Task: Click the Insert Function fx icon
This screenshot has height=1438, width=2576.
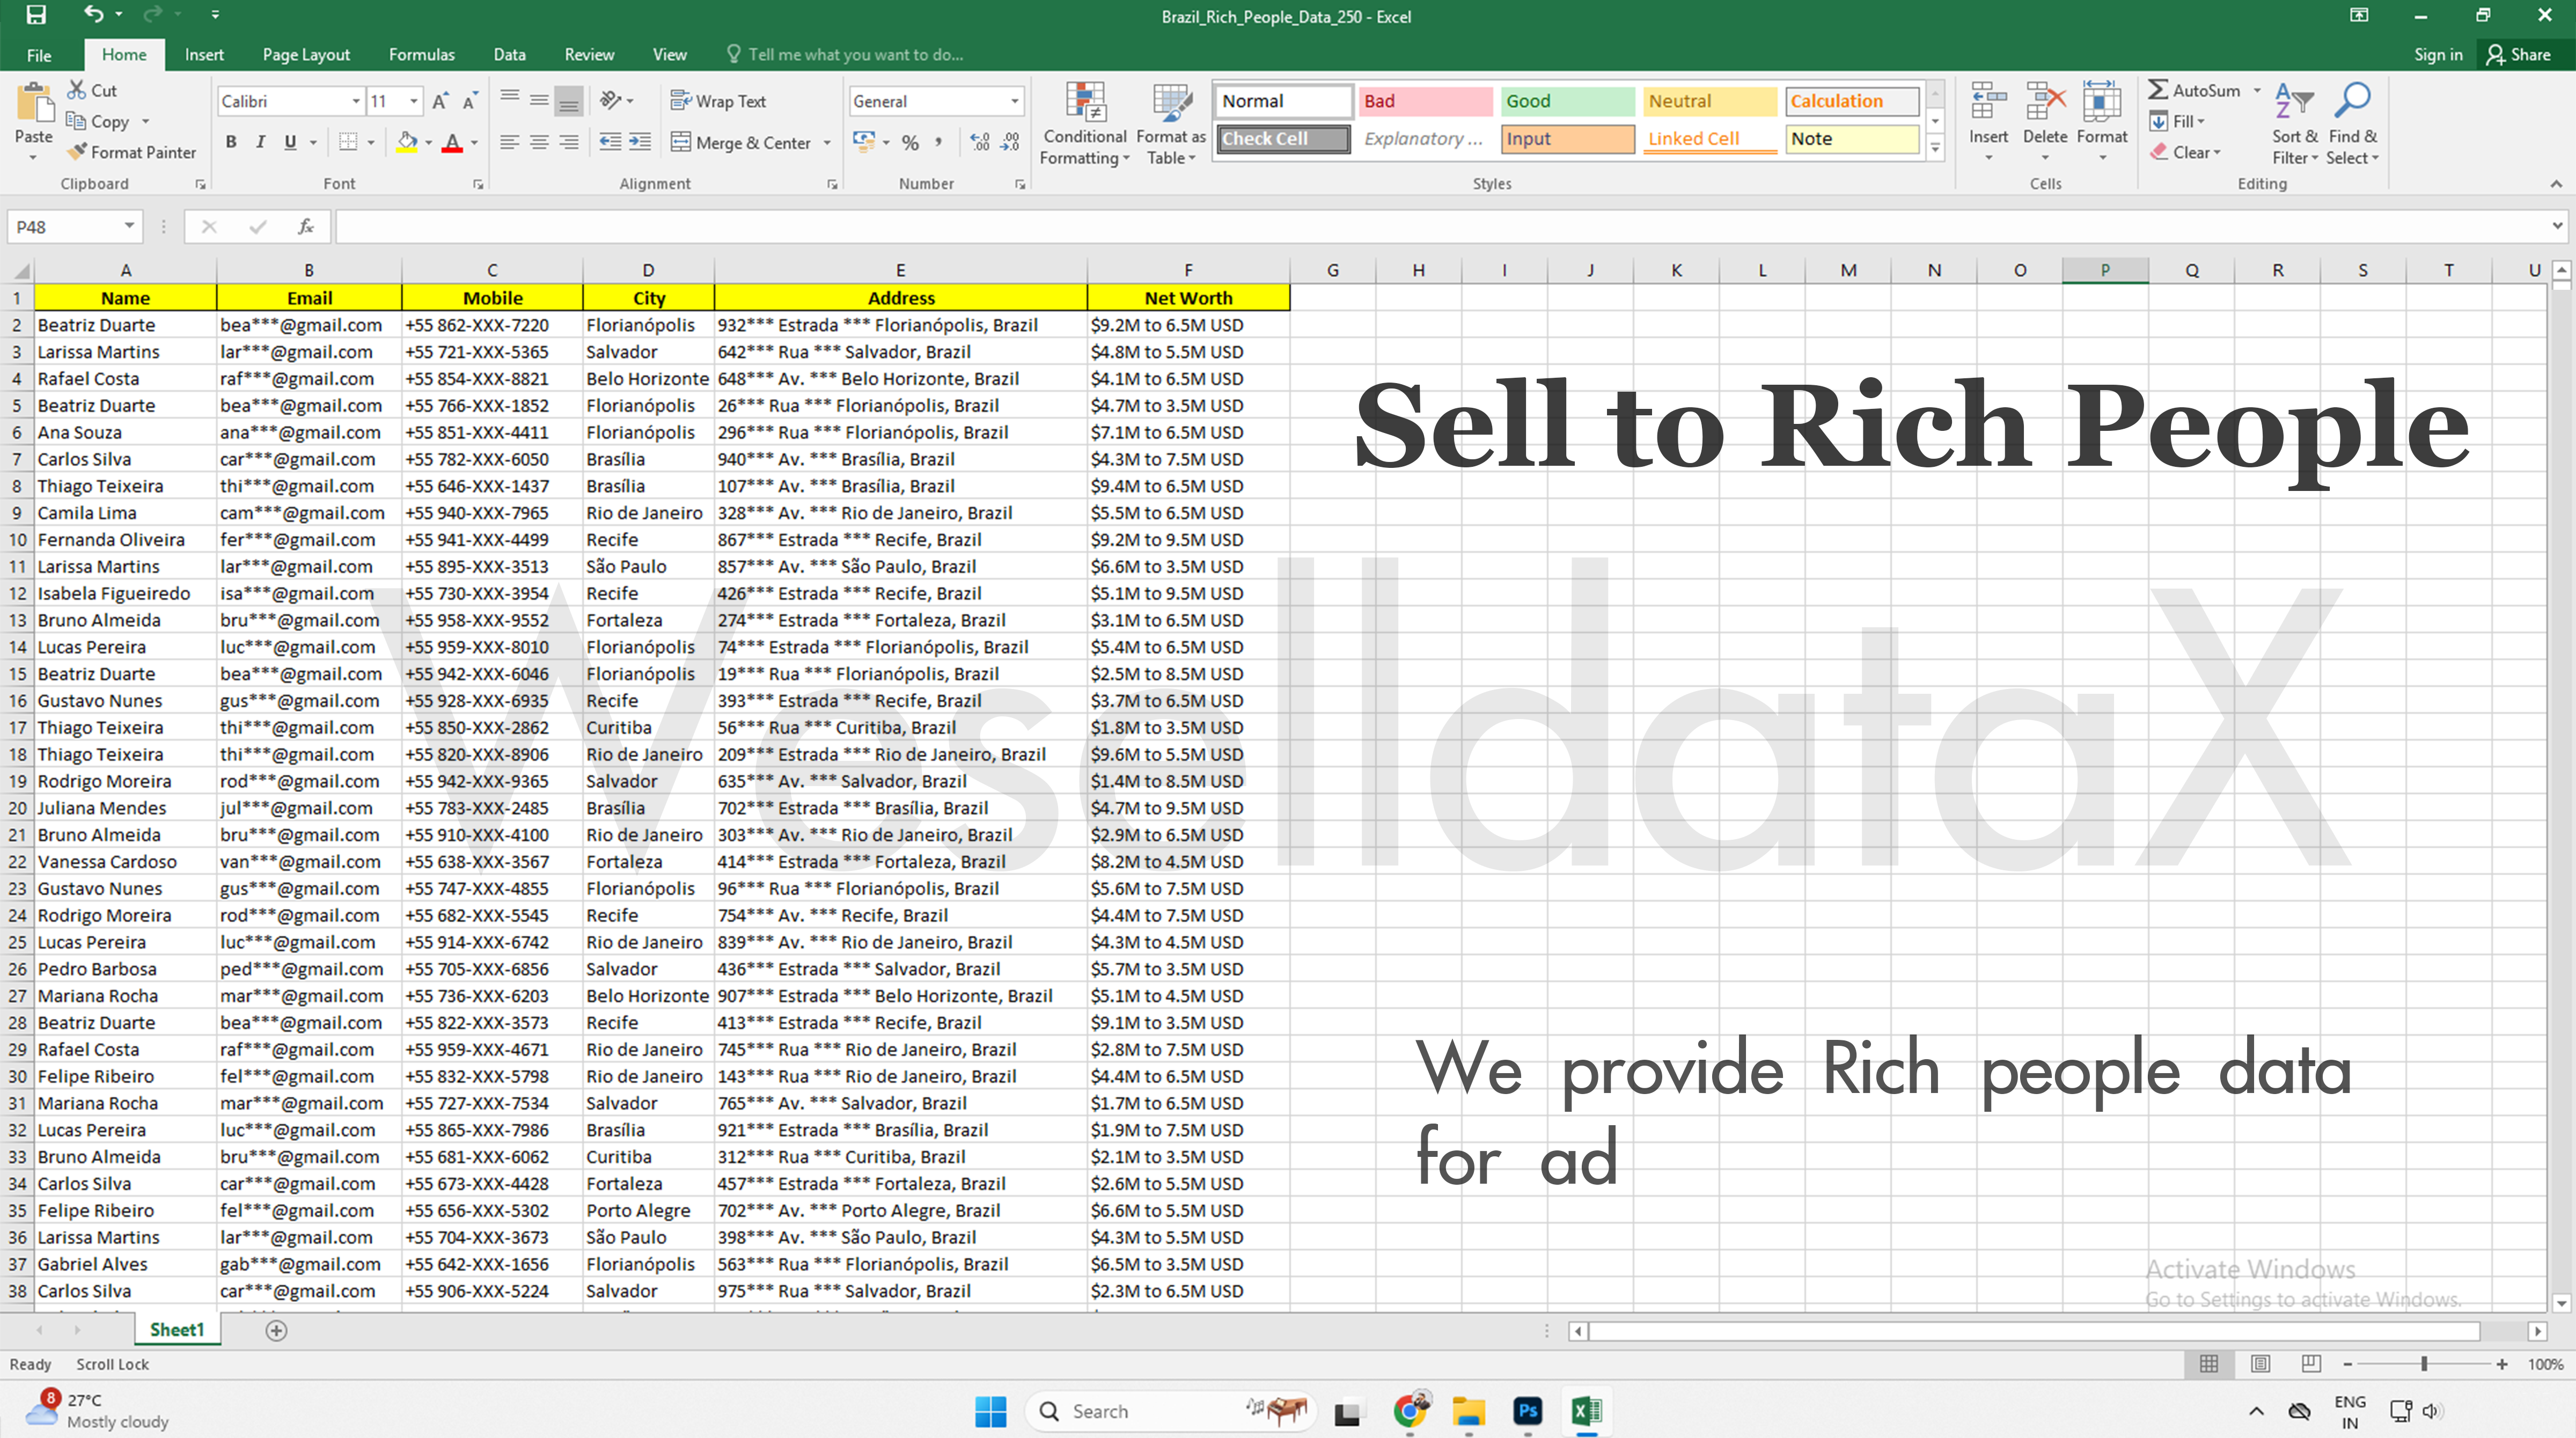Action: point(306,227)
